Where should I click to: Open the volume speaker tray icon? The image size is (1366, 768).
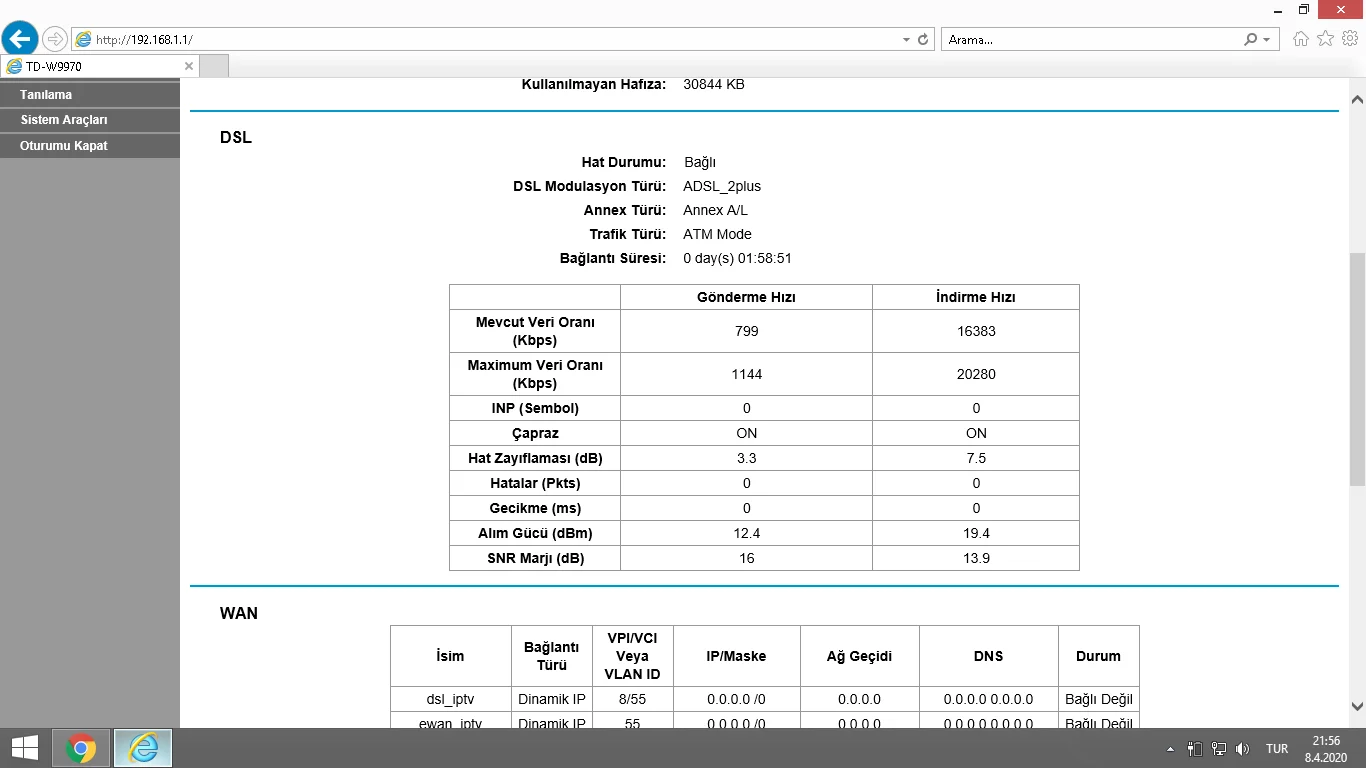pos(1243,748)
